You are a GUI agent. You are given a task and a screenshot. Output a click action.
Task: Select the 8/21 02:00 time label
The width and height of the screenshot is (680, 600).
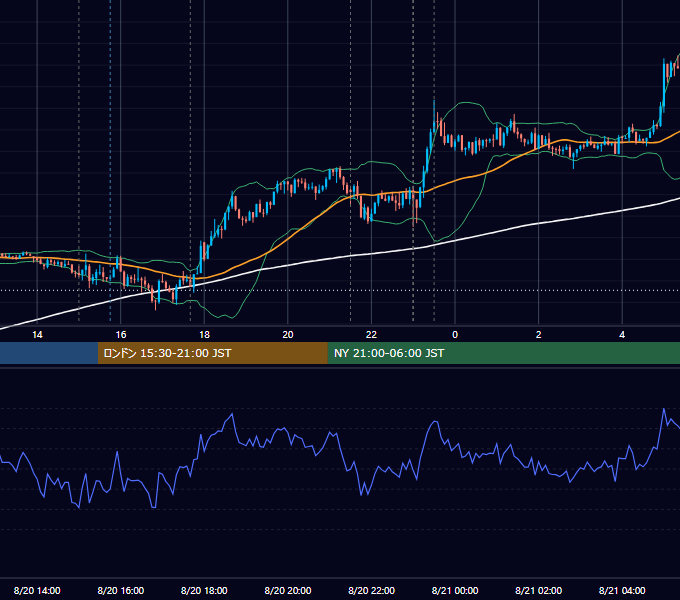click(539, 590)
